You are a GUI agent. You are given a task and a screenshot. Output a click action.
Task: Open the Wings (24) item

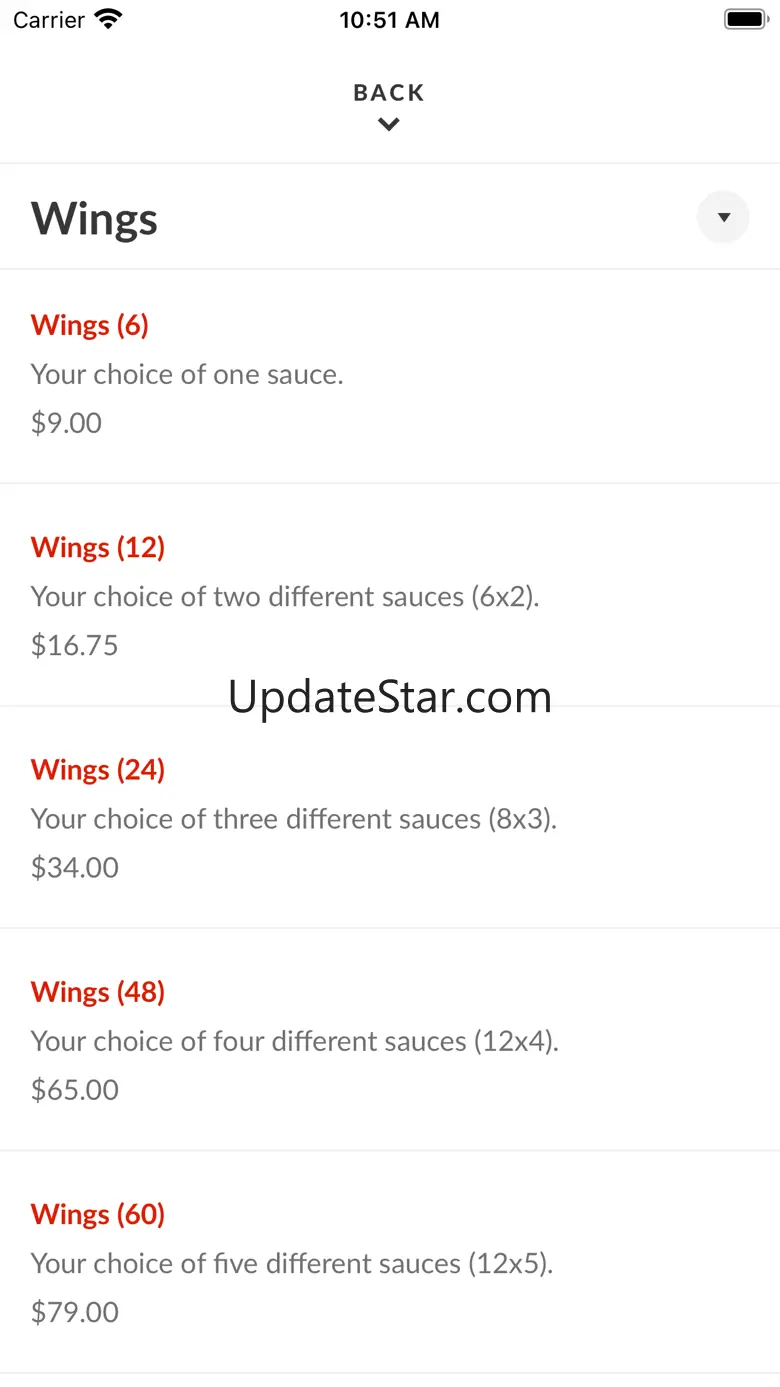(x=98, y=769)
